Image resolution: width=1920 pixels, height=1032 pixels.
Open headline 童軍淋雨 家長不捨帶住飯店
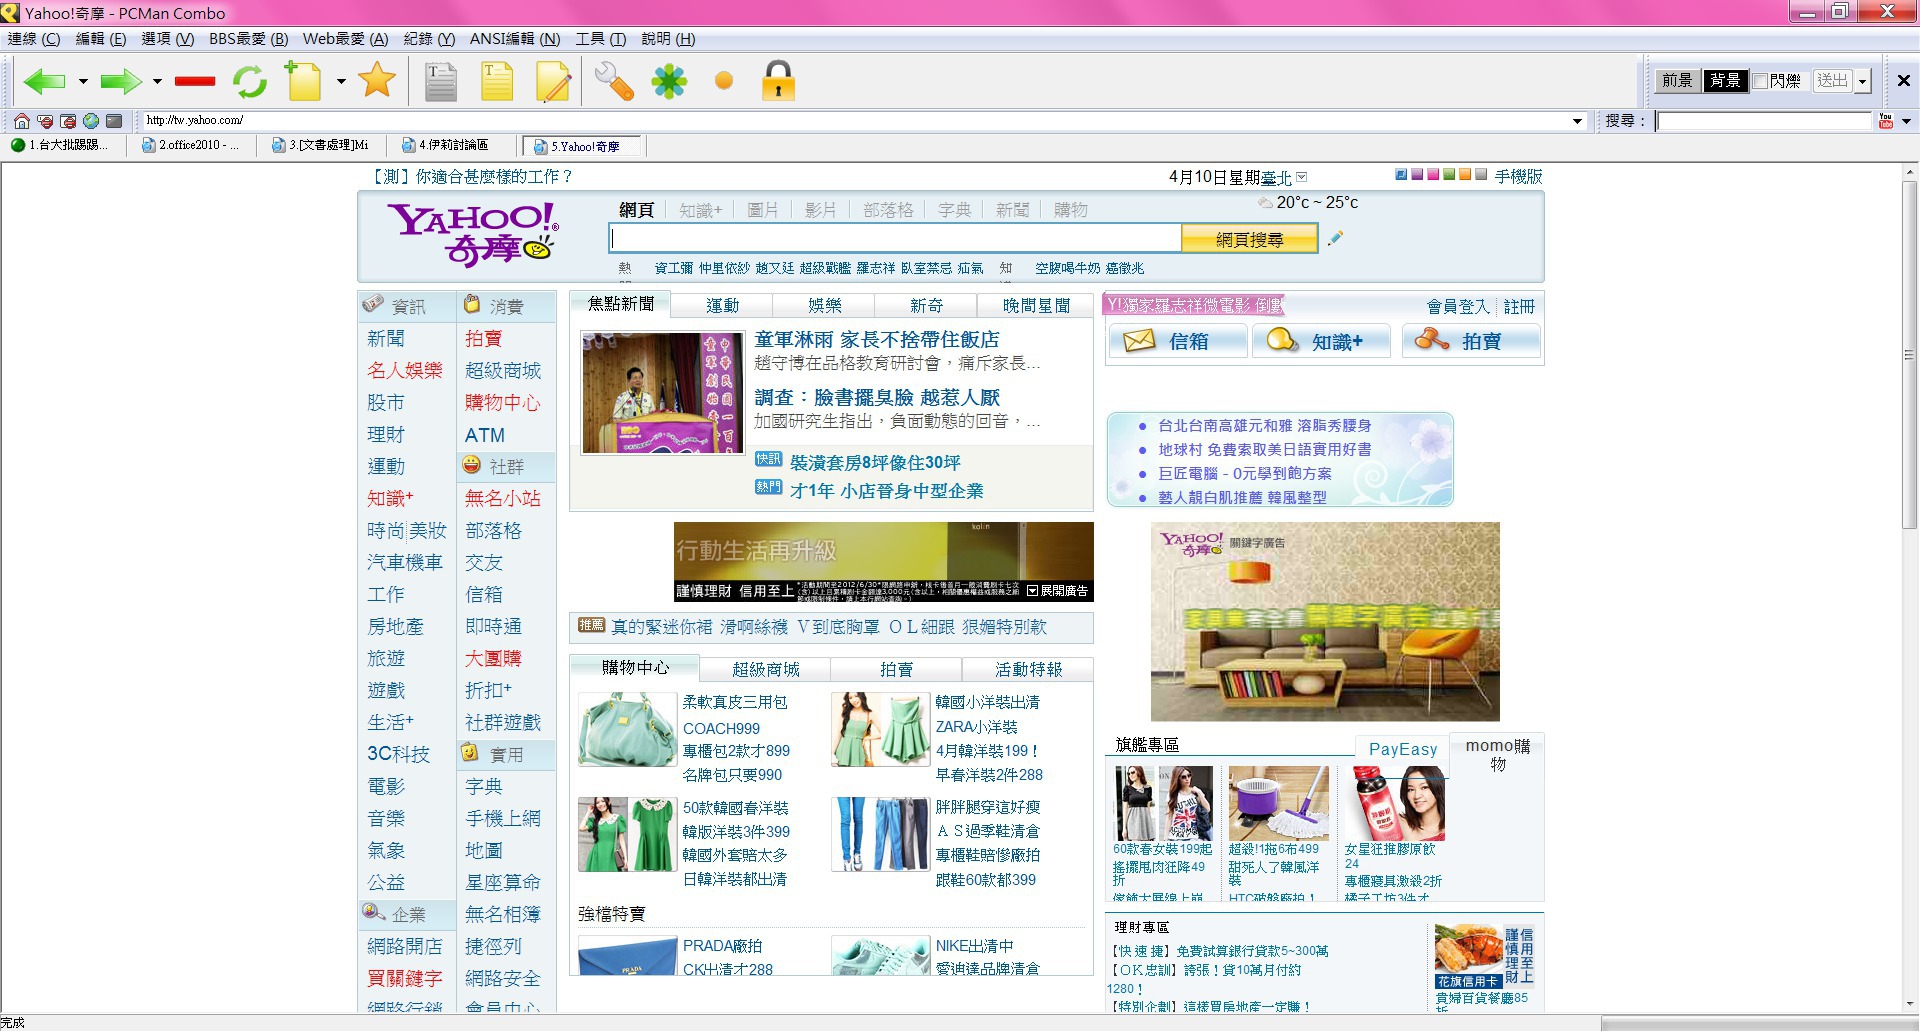876,340
